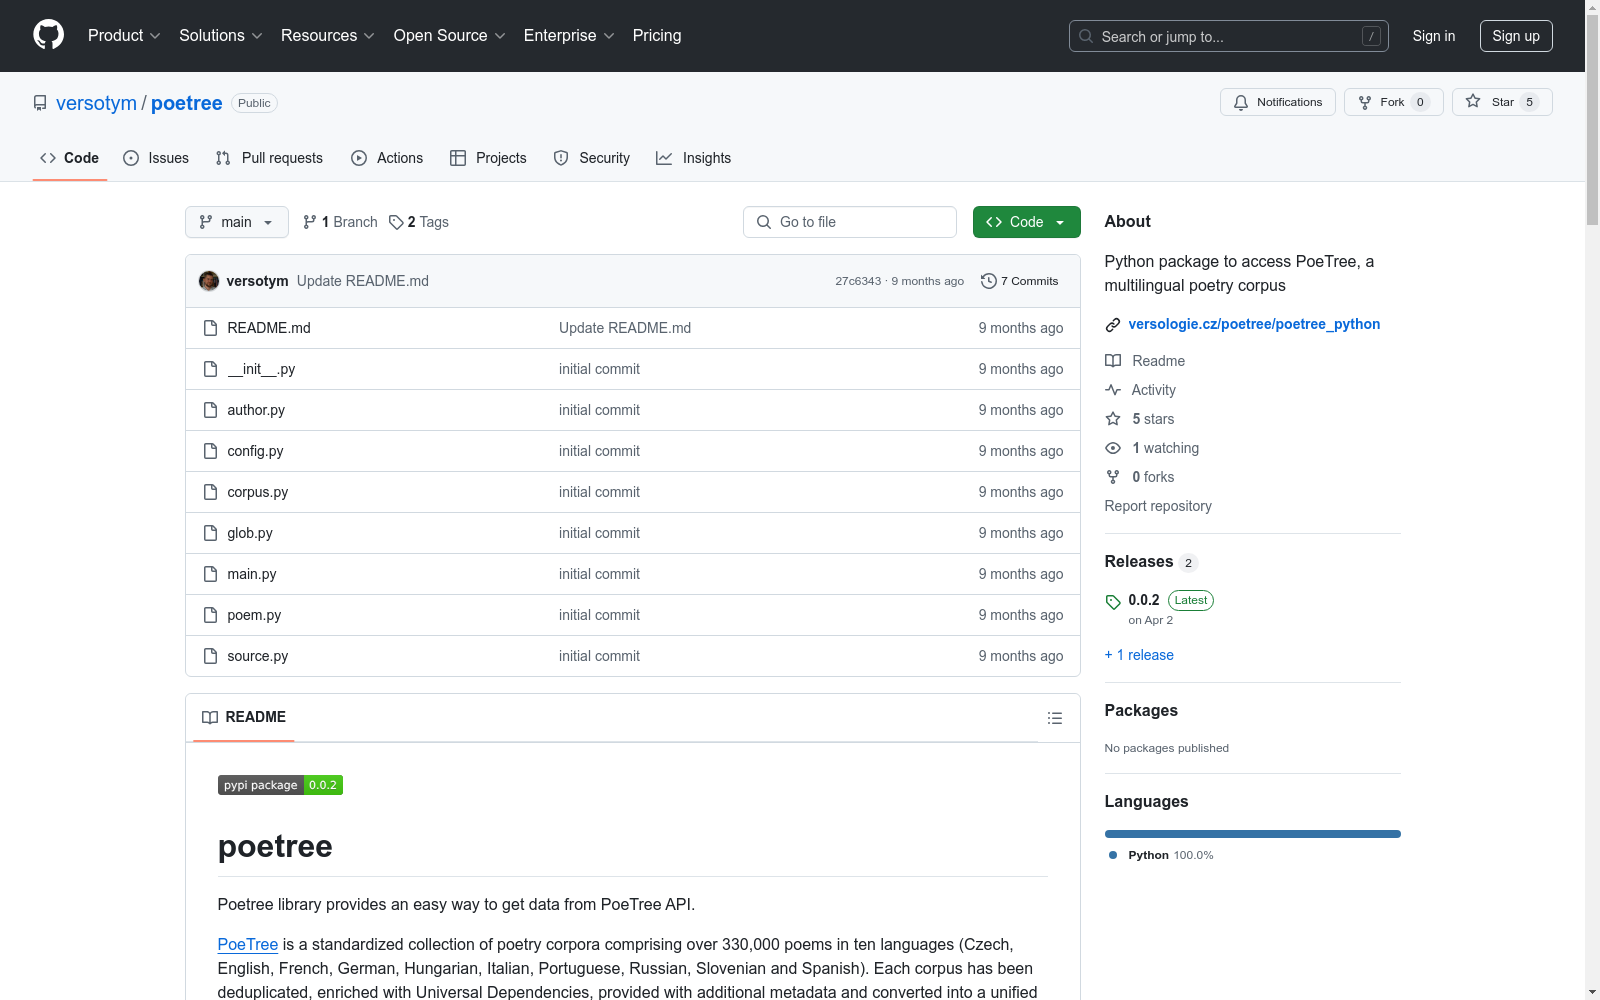Screen dimensions: 1600x1000
Task: Click the star icon in Star button
Action: click(1473, 101)
